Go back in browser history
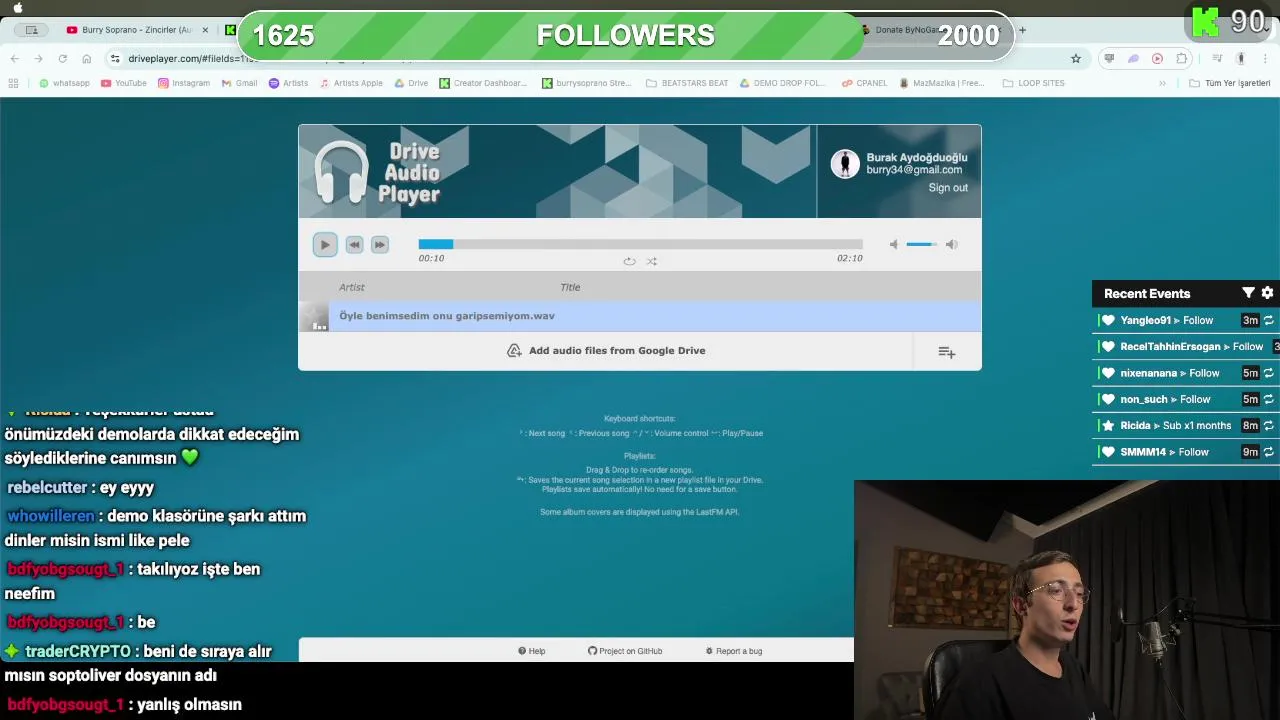The image size is (1280, 720). [x=15, y=59]
